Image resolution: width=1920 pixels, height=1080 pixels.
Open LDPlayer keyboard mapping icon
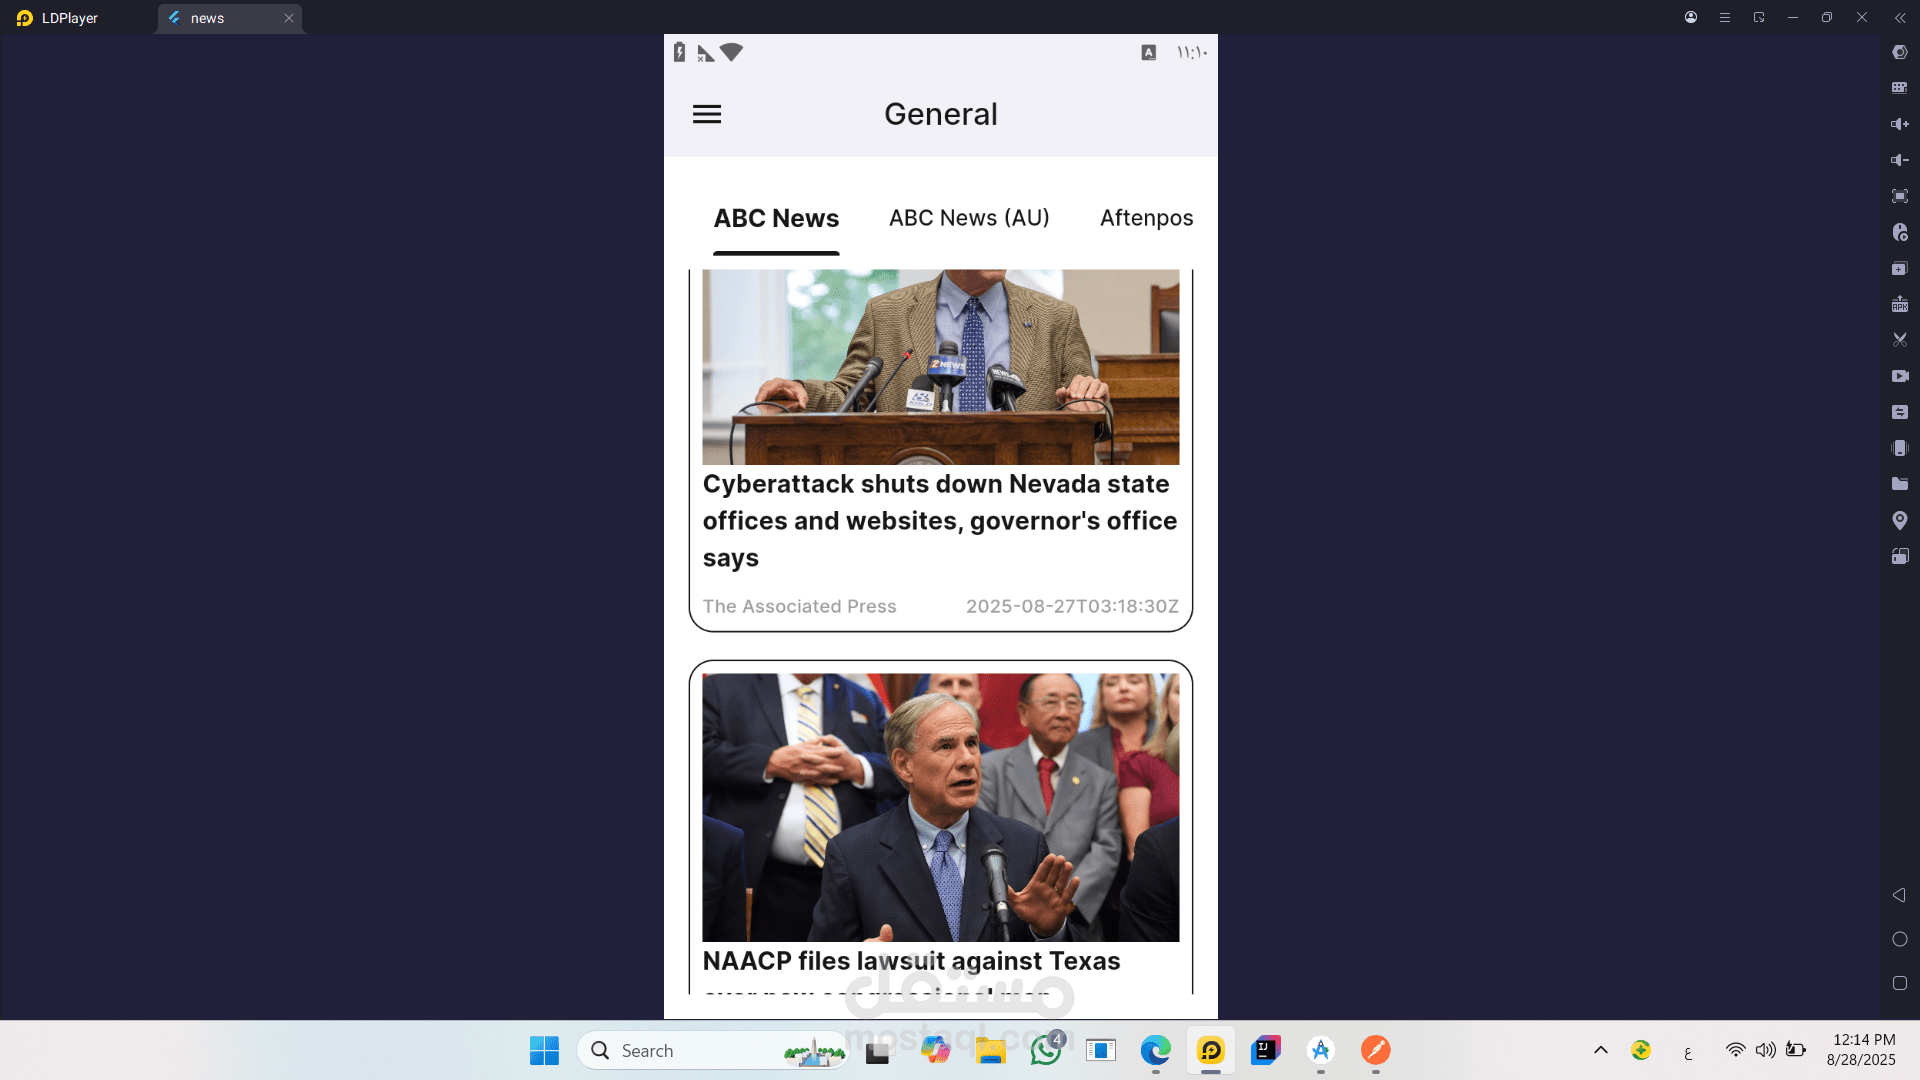tap(1900, 88)
